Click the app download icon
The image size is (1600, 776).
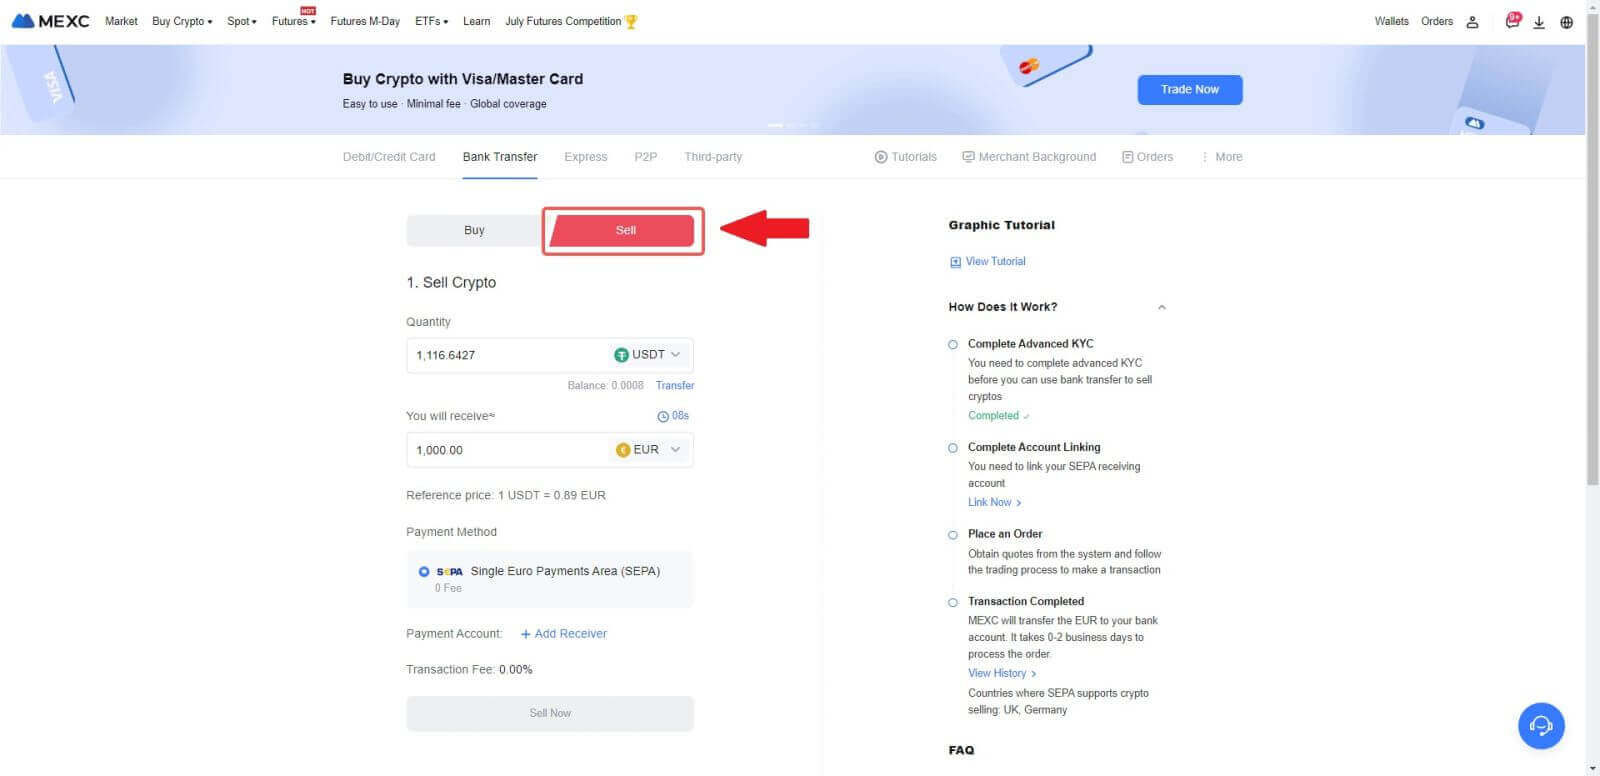pyautogui.click(x=1539, y=22)
